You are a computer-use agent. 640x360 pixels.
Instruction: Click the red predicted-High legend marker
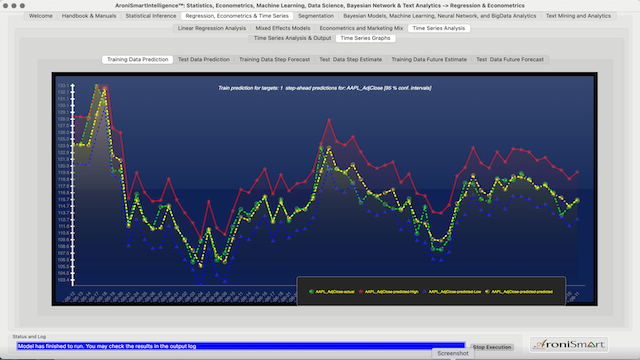360,291
